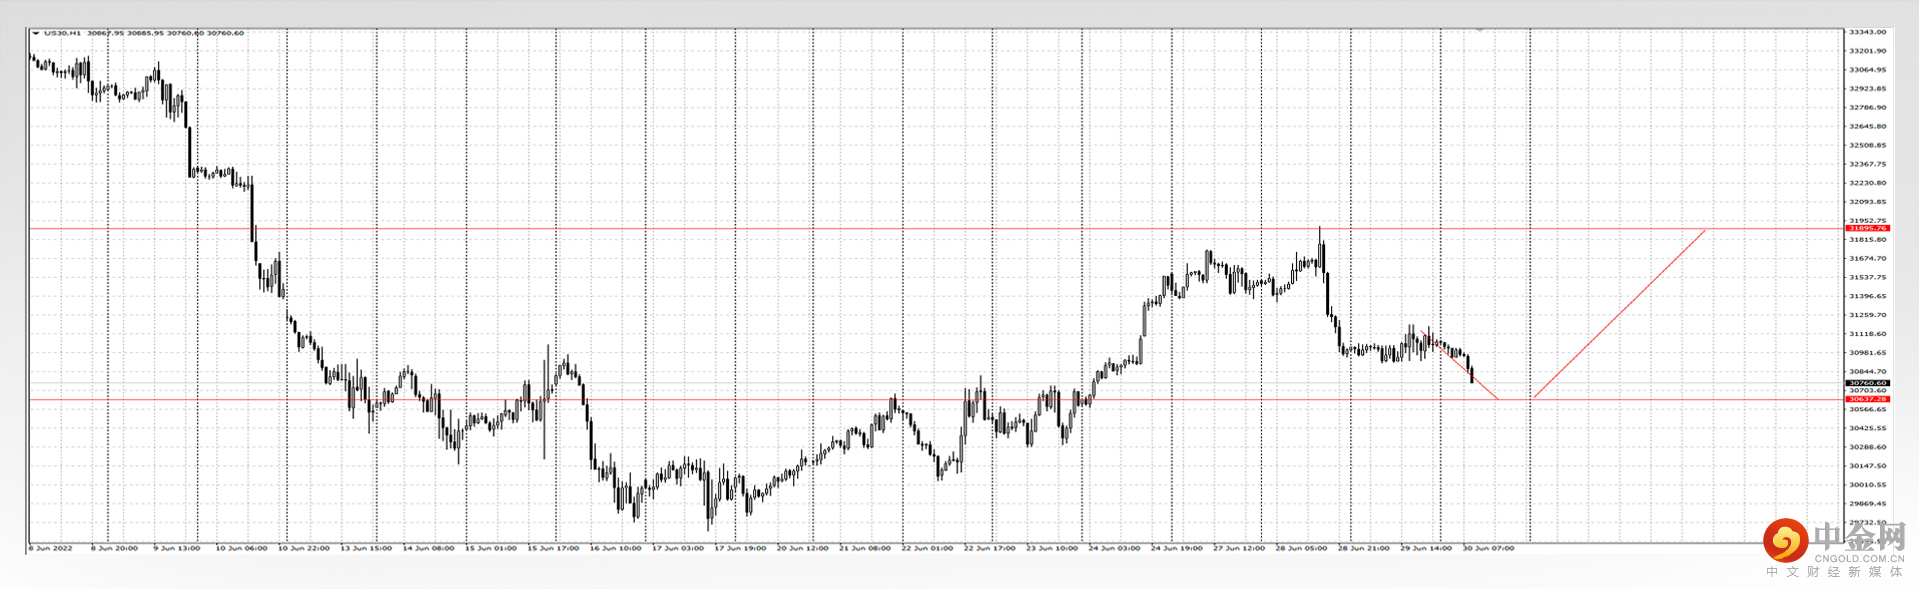Viewport: 1920px width, 590px height.
Task: Click the 31537.75 price axis label
Action: 1867,277
